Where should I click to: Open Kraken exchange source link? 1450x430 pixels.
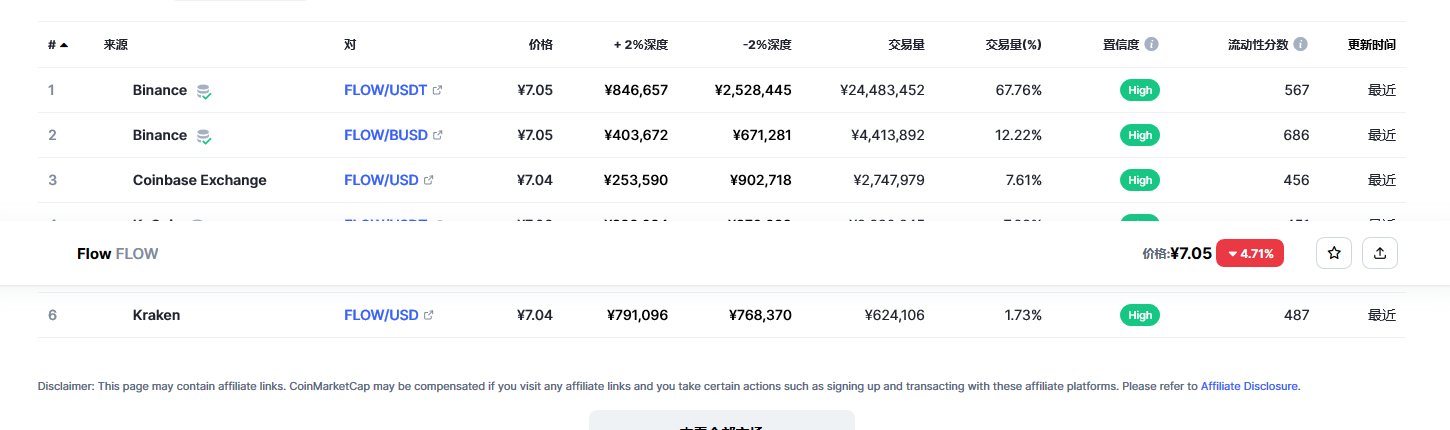(x=156, y=315)
